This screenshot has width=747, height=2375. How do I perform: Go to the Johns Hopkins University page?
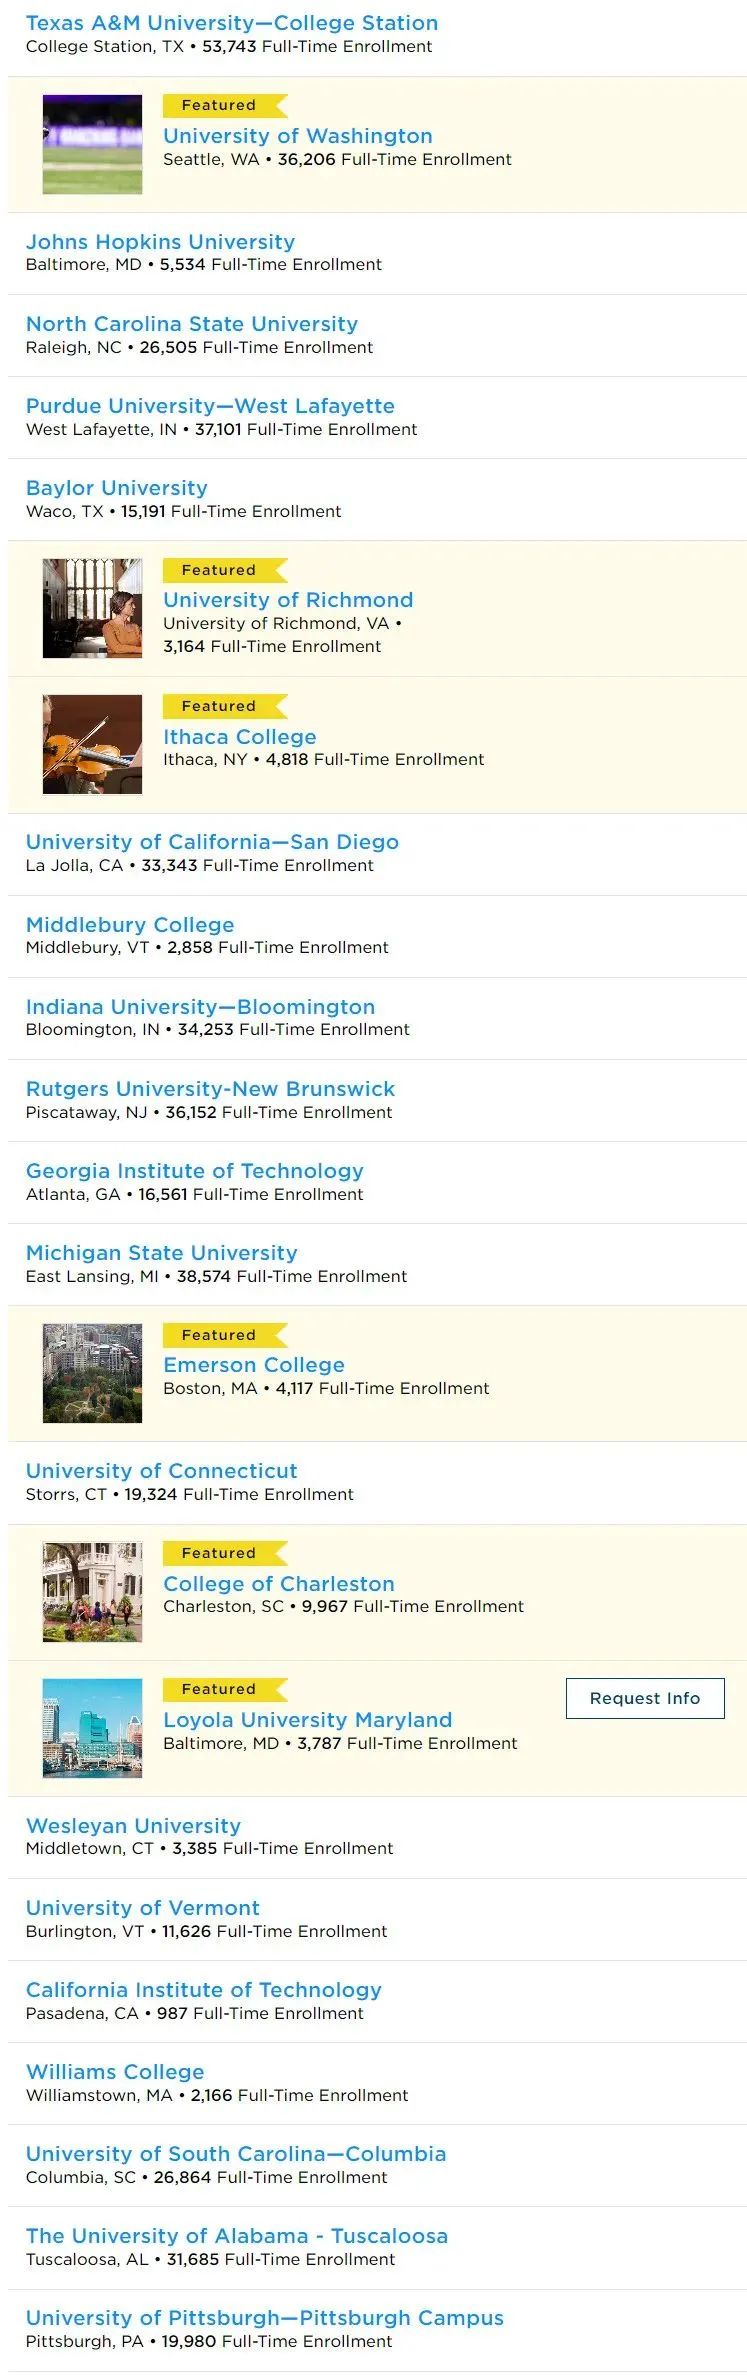[x=160, y=242]
